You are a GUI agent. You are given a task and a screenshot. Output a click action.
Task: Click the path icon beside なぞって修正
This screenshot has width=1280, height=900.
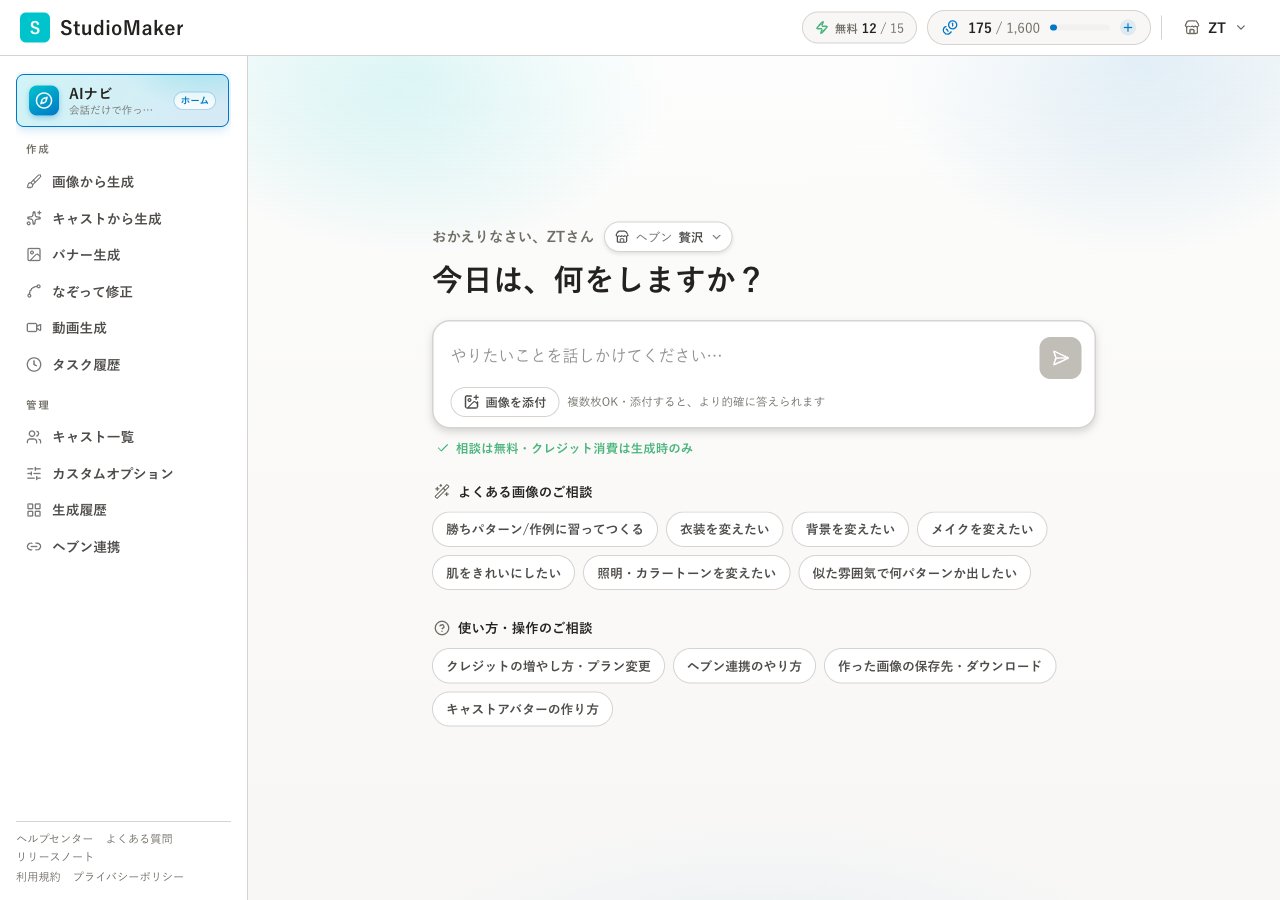tap(34, 291)
